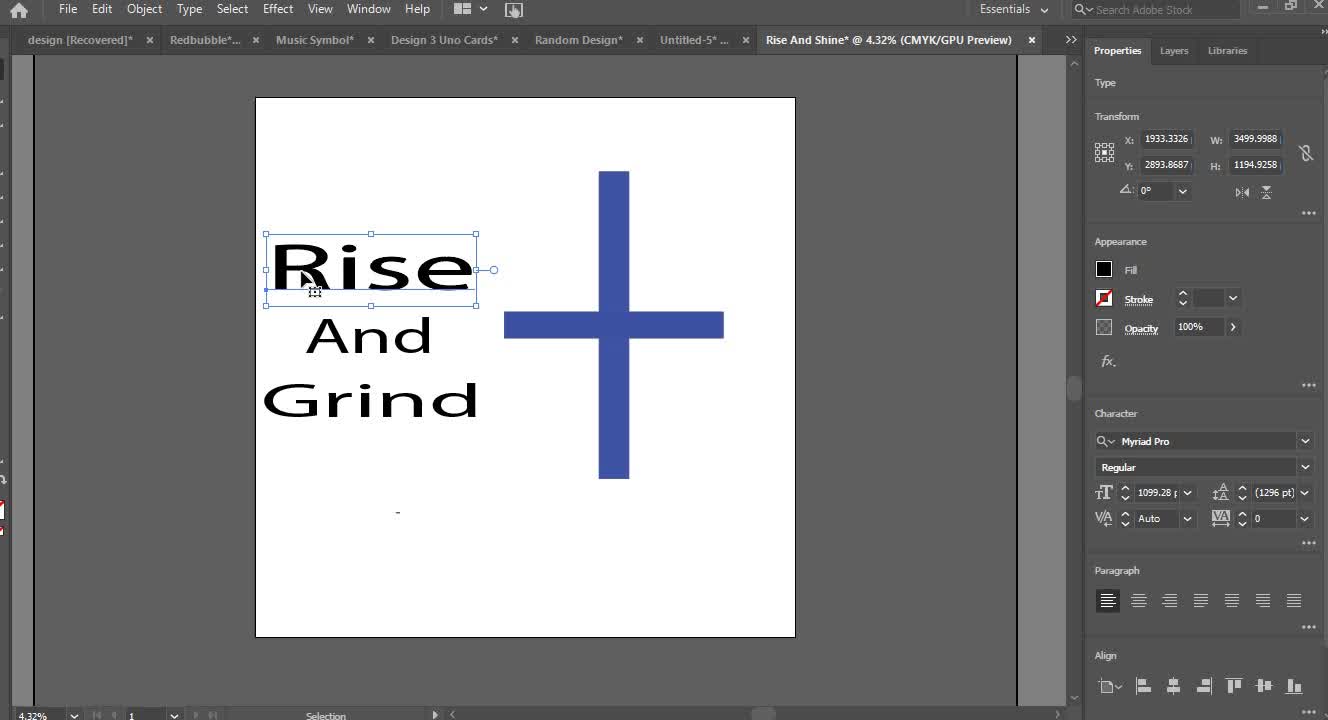Toggle constrain width and height proportions link

(1305, 153)
